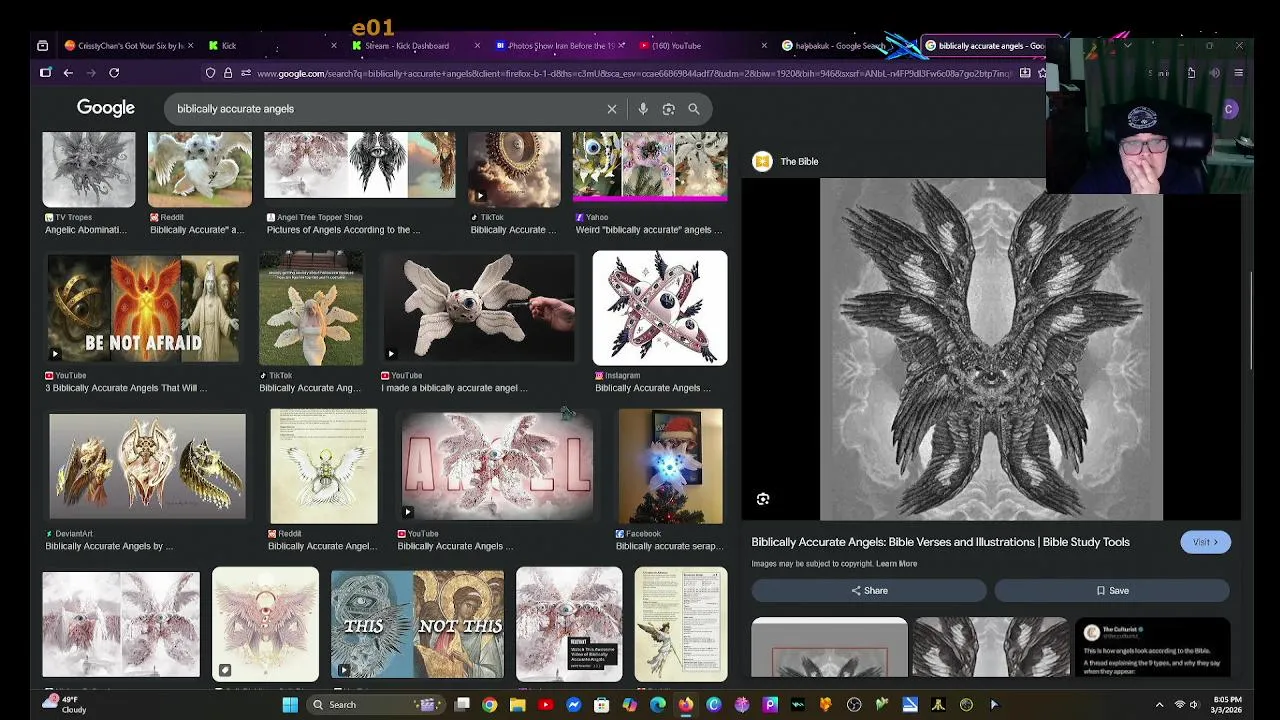This screenshot has width=1280, height=720.
Task: Close the Kick tab
Action: tap(334, 45)
